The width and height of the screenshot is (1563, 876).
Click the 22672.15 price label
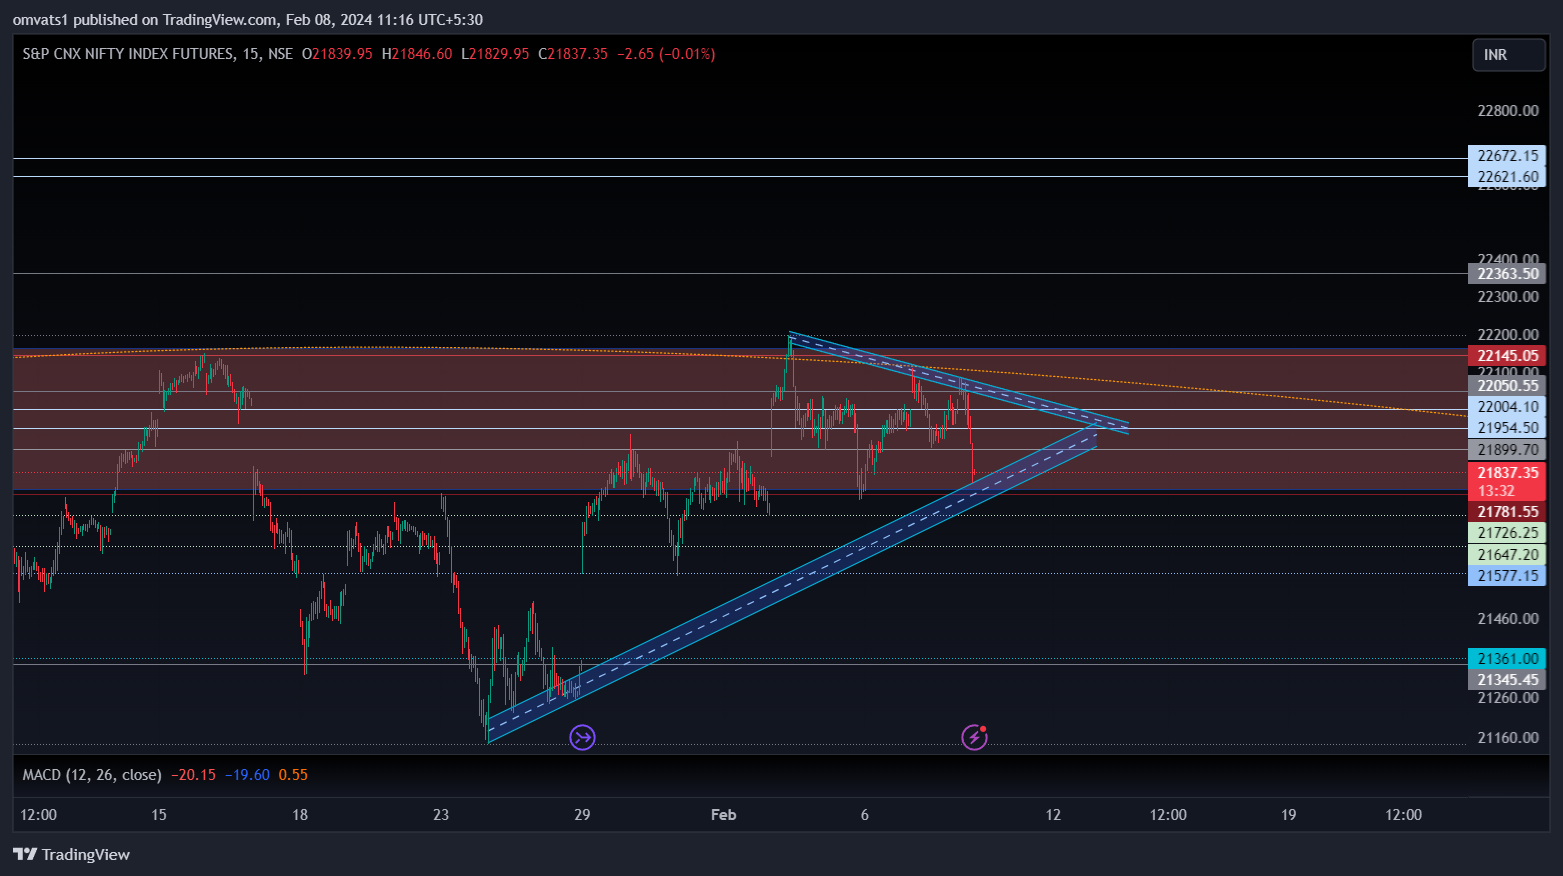pyautogui.click(x=1507, y=156)
